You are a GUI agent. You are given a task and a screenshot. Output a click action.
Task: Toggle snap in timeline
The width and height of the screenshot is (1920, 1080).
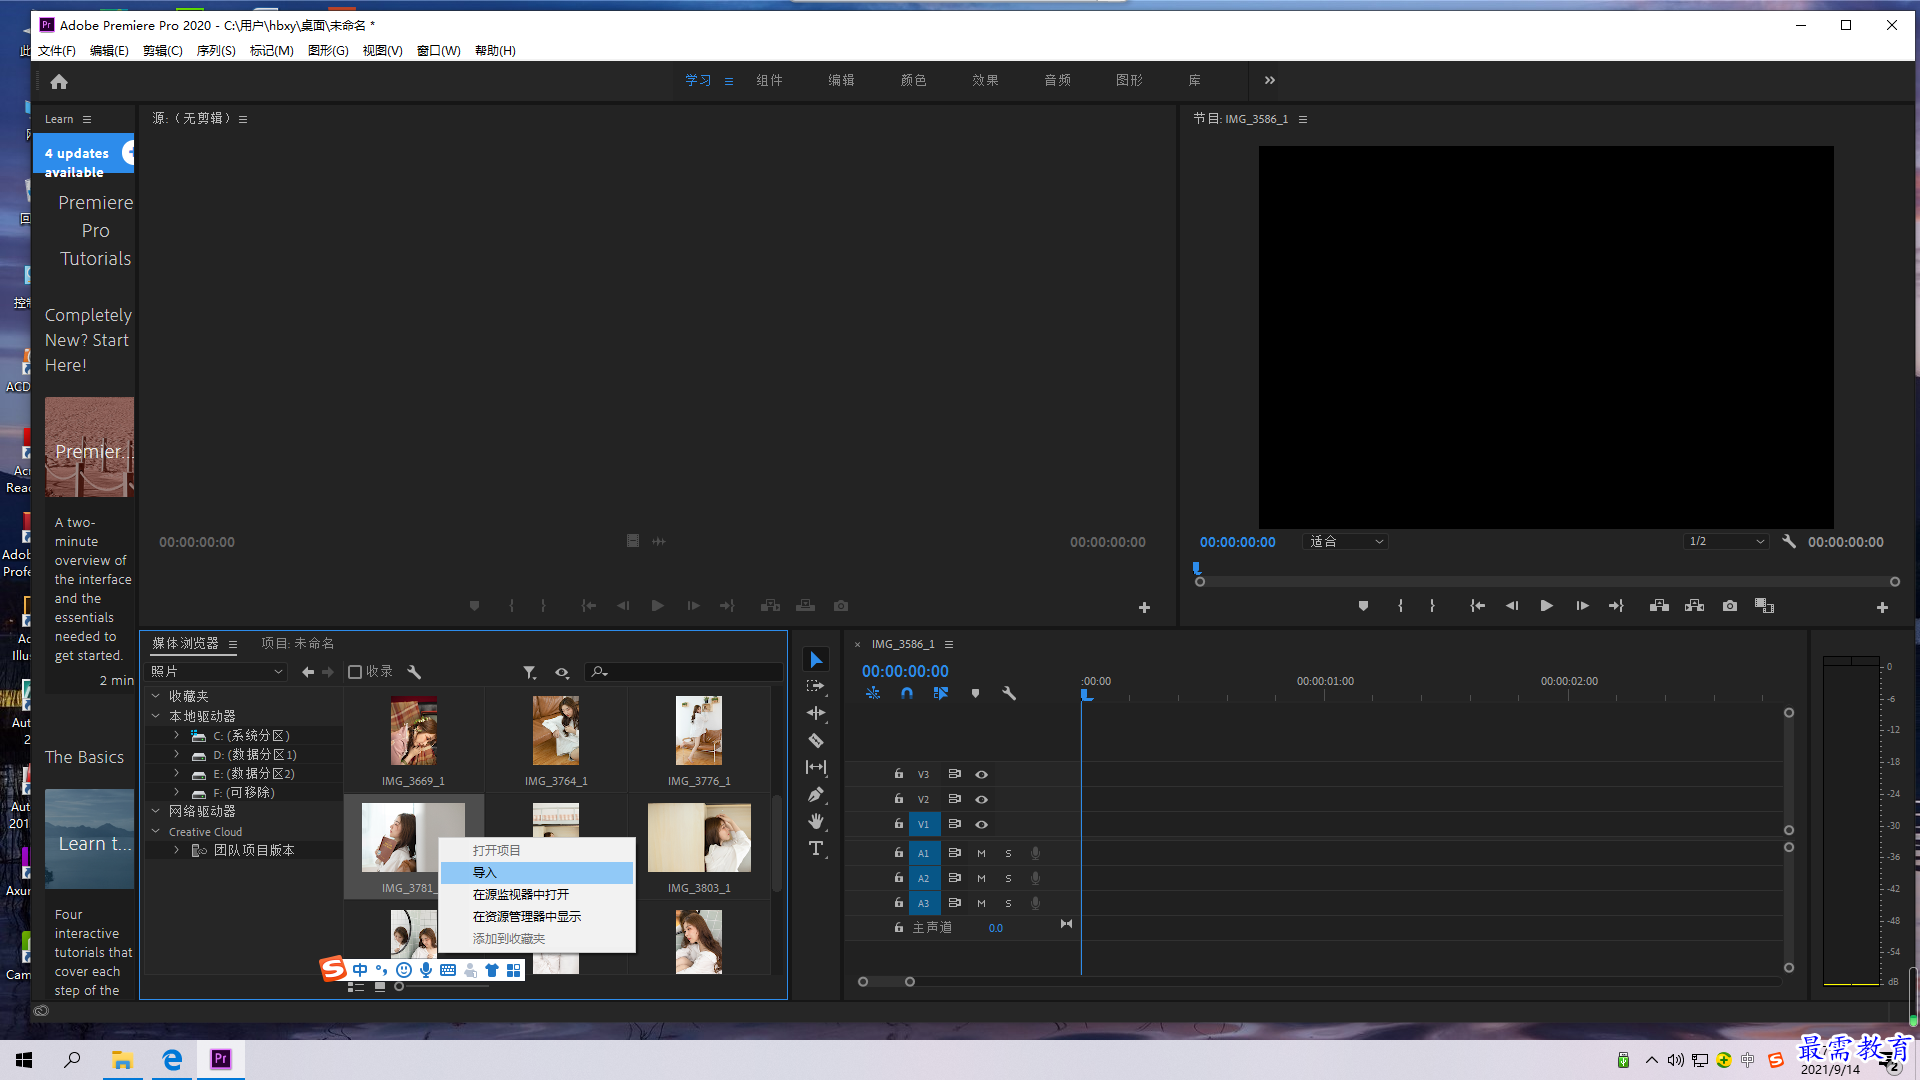point(907,693)
